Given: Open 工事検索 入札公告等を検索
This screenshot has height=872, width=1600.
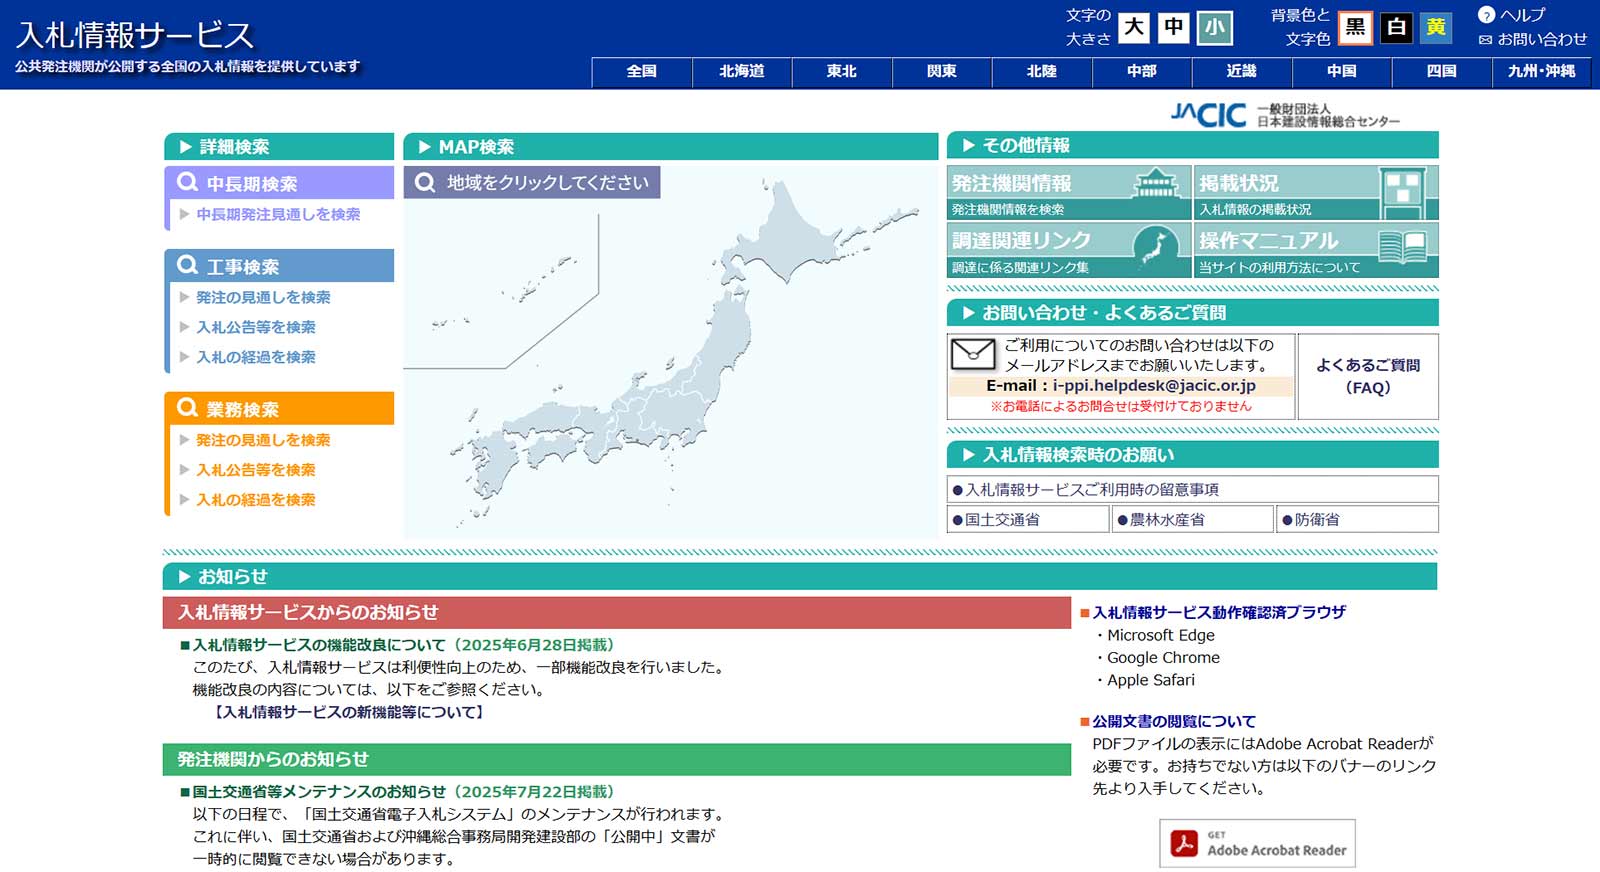Looking at the screenshot, I should click(x=256, y=328).
